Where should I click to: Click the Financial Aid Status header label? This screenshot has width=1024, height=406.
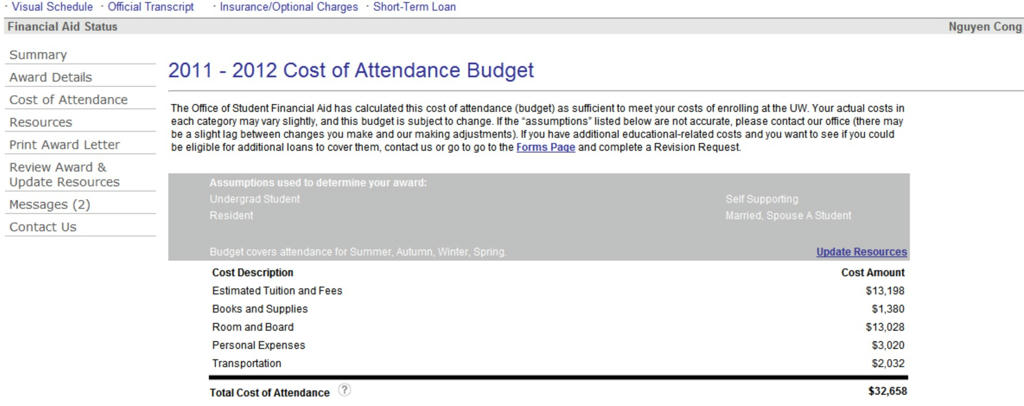(x=62, y=27)
